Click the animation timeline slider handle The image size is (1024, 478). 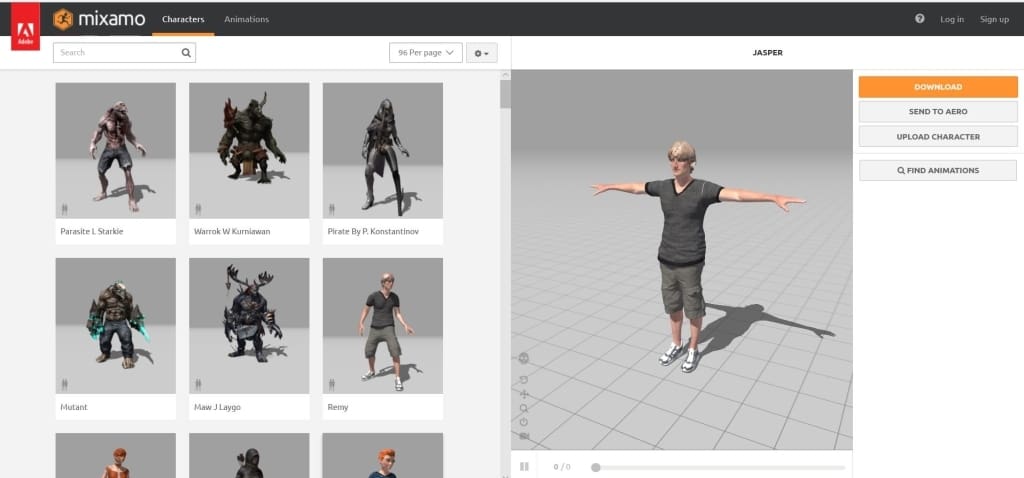[x=596, y=468]
